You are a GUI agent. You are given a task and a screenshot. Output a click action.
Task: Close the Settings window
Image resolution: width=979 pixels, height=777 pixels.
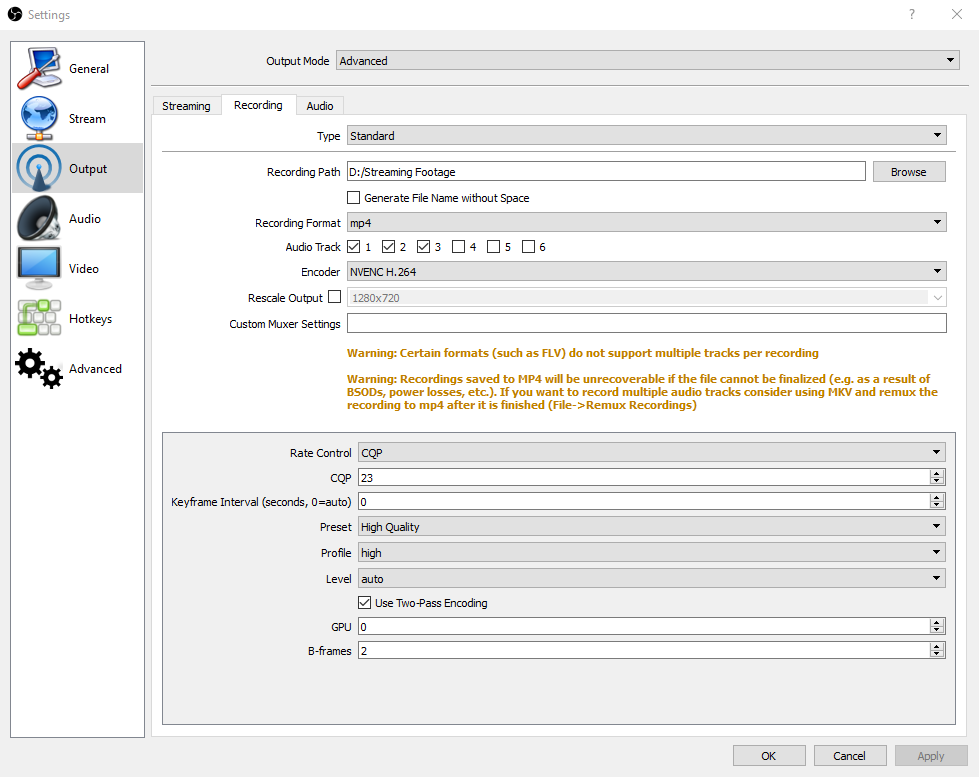pos(957,14)
